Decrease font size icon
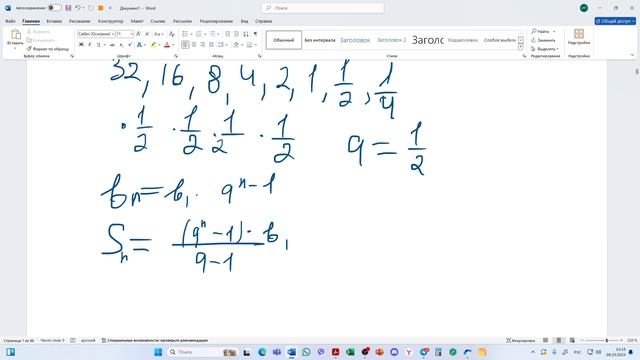 pos(147,34)
